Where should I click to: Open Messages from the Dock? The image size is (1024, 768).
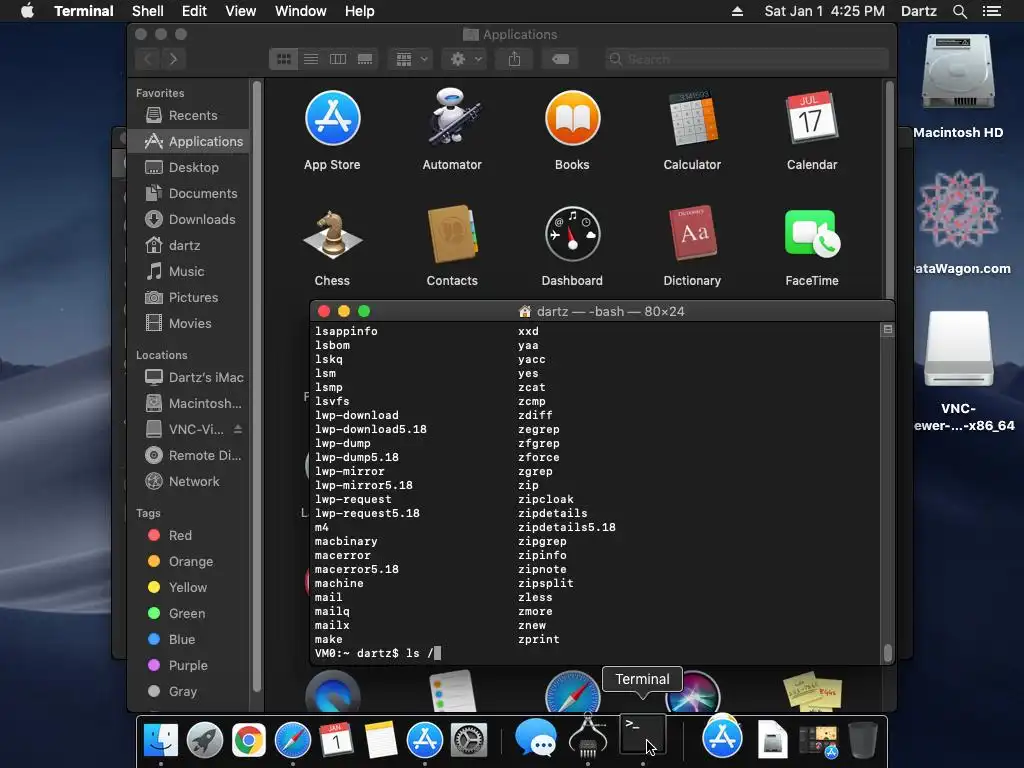(536, 739)
